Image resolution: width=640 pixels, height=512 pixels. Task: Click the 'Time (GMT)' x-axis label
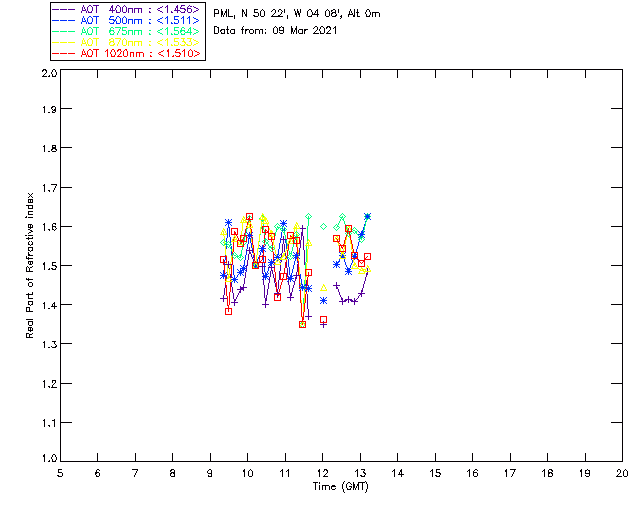click(x=341, y=487)
